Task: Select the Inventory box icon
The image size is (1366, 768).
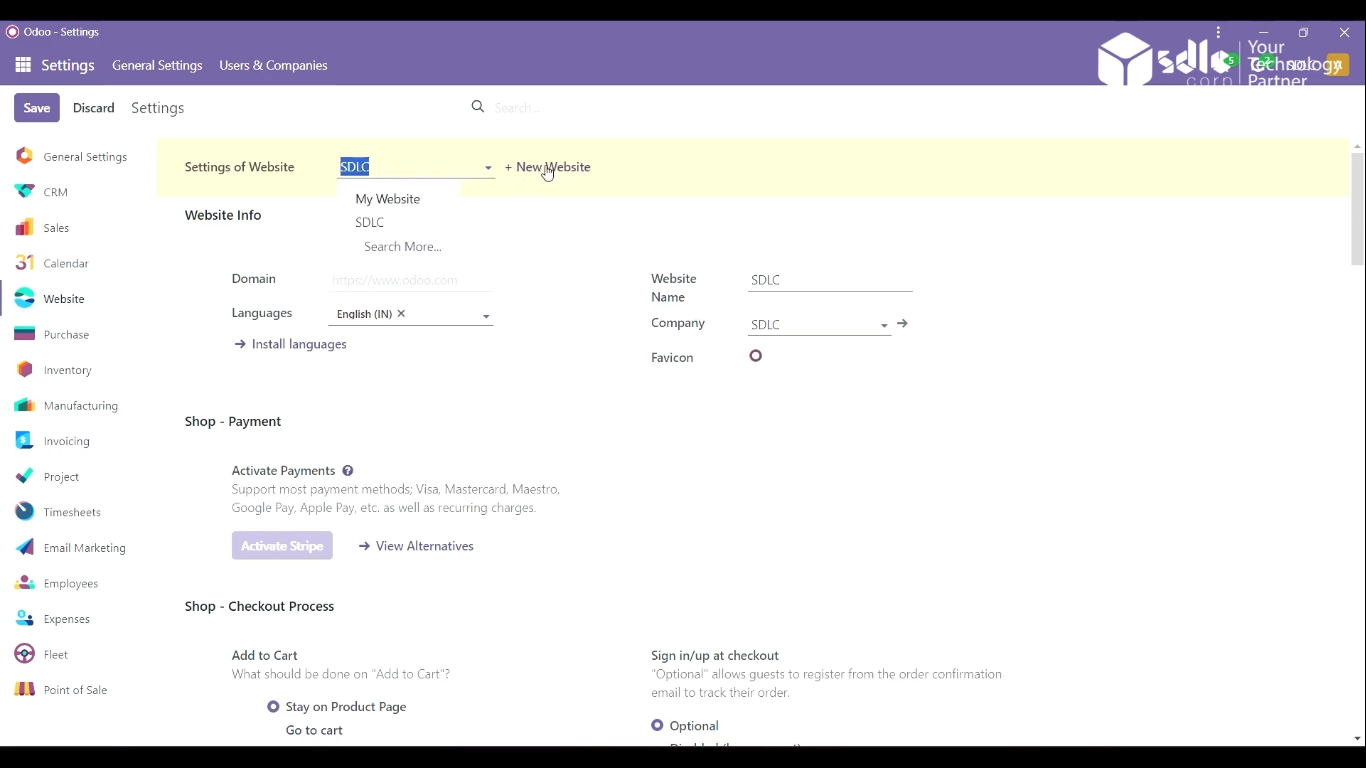Action: pos(24,370)
